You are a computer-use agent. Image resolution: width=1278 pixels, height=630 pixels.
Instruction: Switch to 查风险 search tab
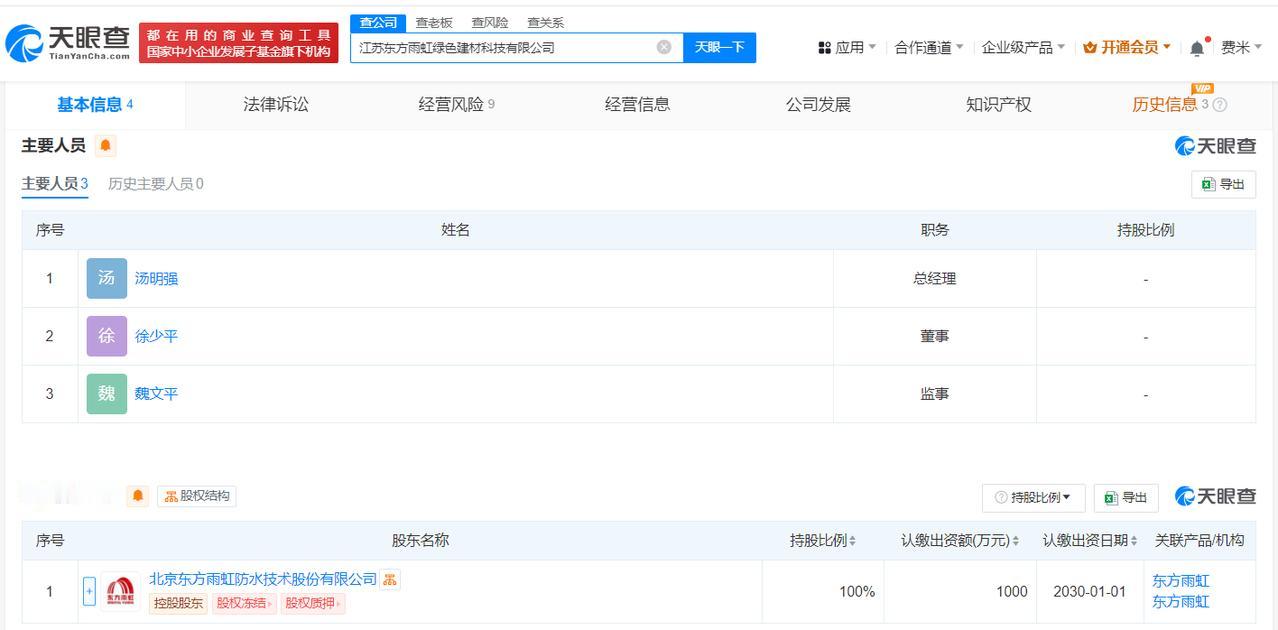490,23
